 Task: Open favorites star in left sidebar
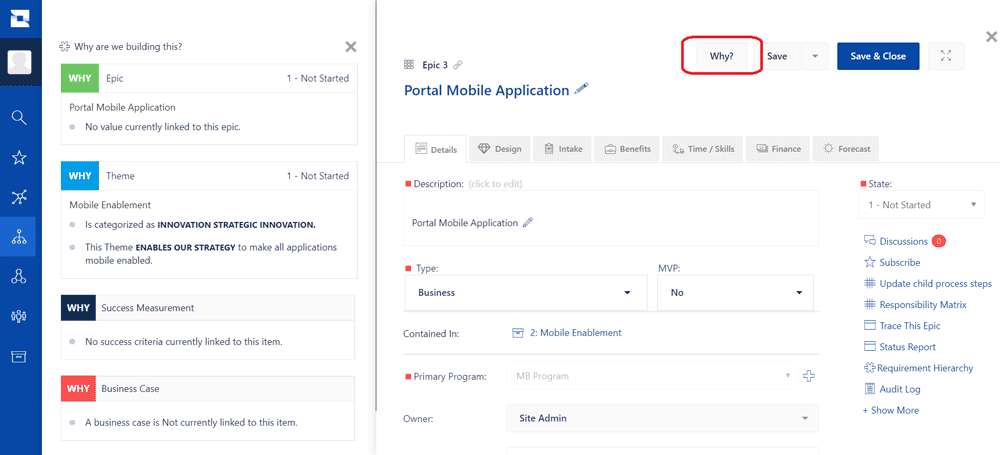(20, 158)
